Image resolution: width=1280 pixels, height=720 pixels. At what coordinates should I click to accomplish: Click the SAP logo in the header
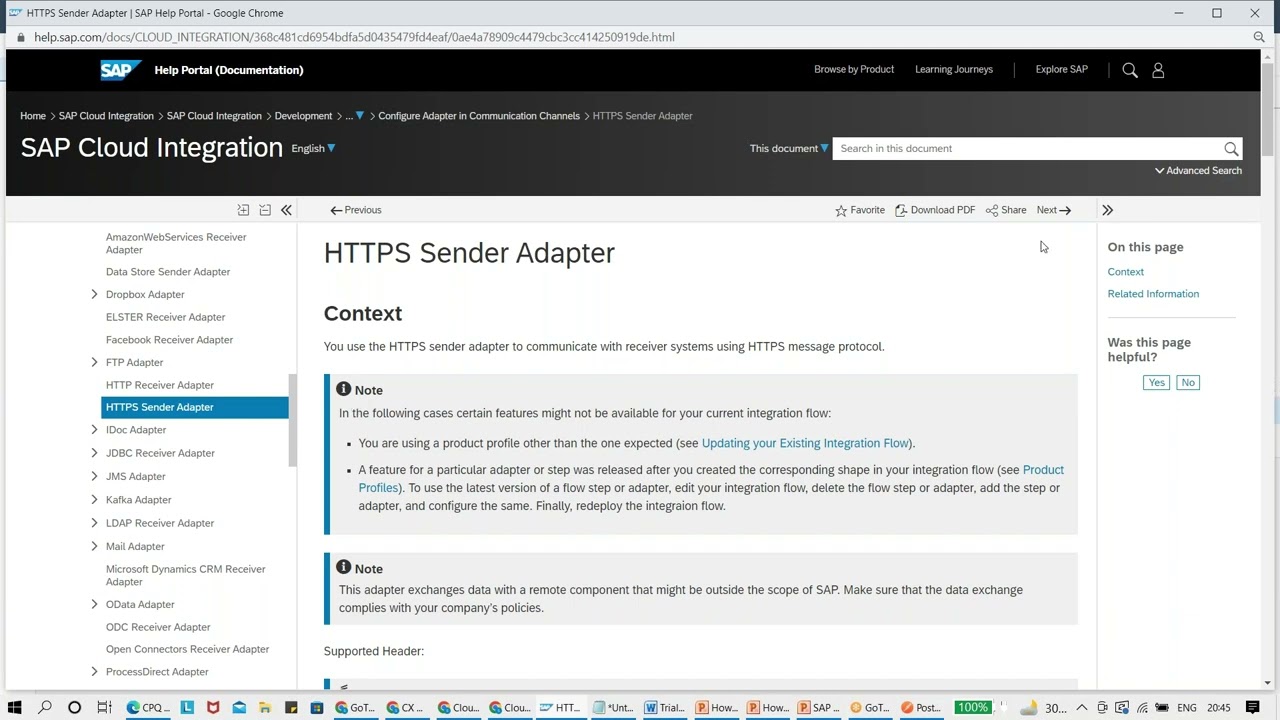(x=121, y=70)
